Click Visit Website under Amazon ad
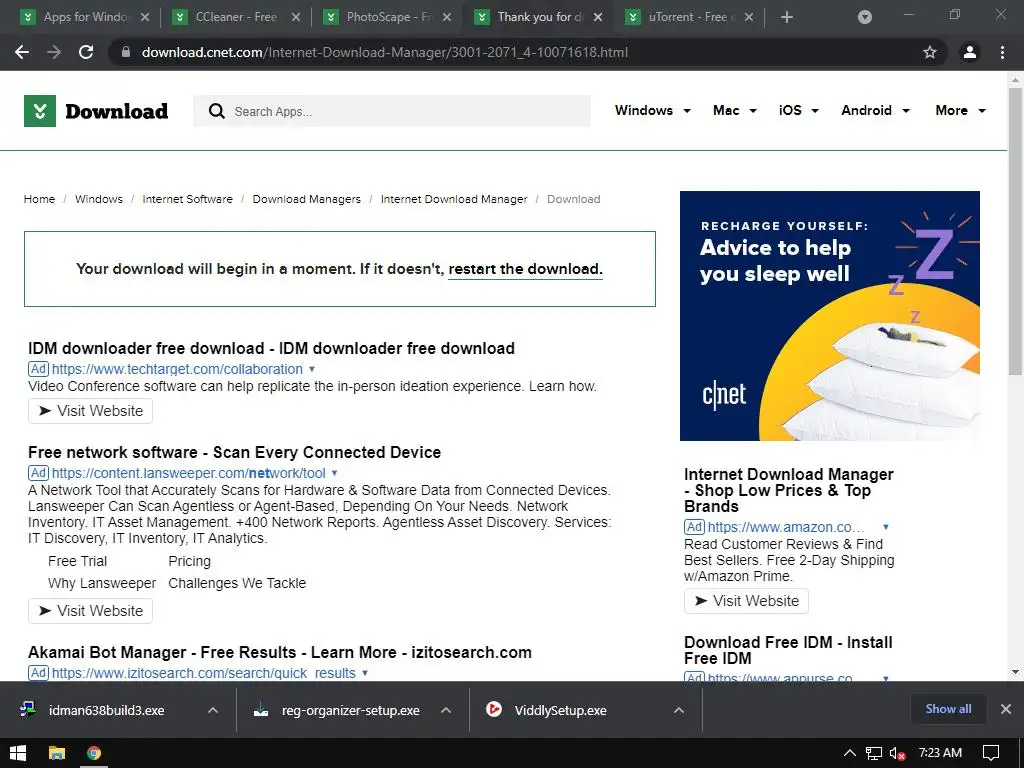Screen dimensions: 1024x768 click(746, 601)
